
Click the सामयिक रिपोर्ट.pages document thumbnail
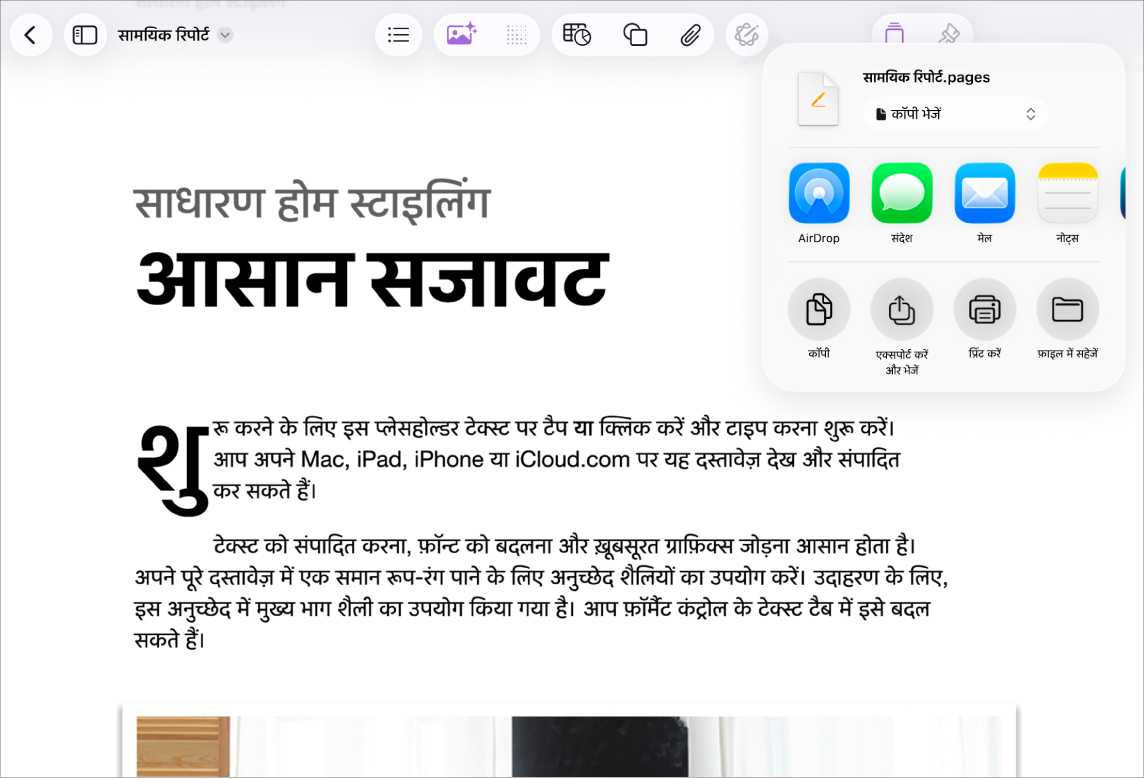click(x=818, y=98)
